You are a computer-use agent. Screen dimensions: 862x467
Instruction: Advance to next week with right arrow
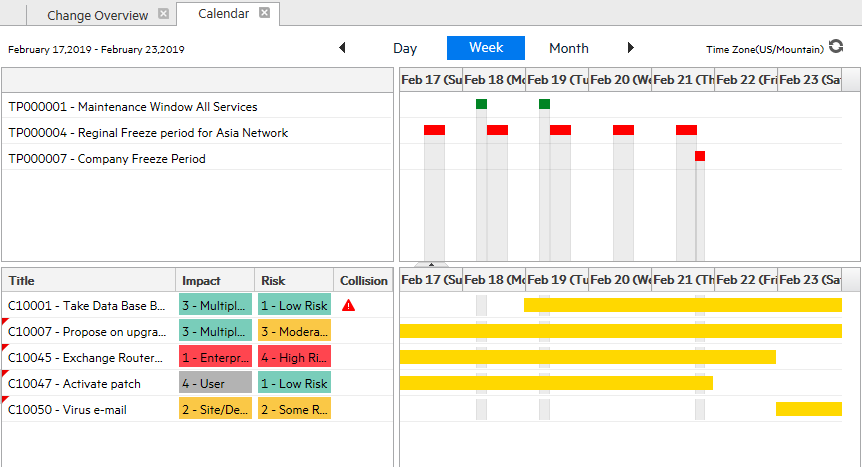click(x=630, y=48)
